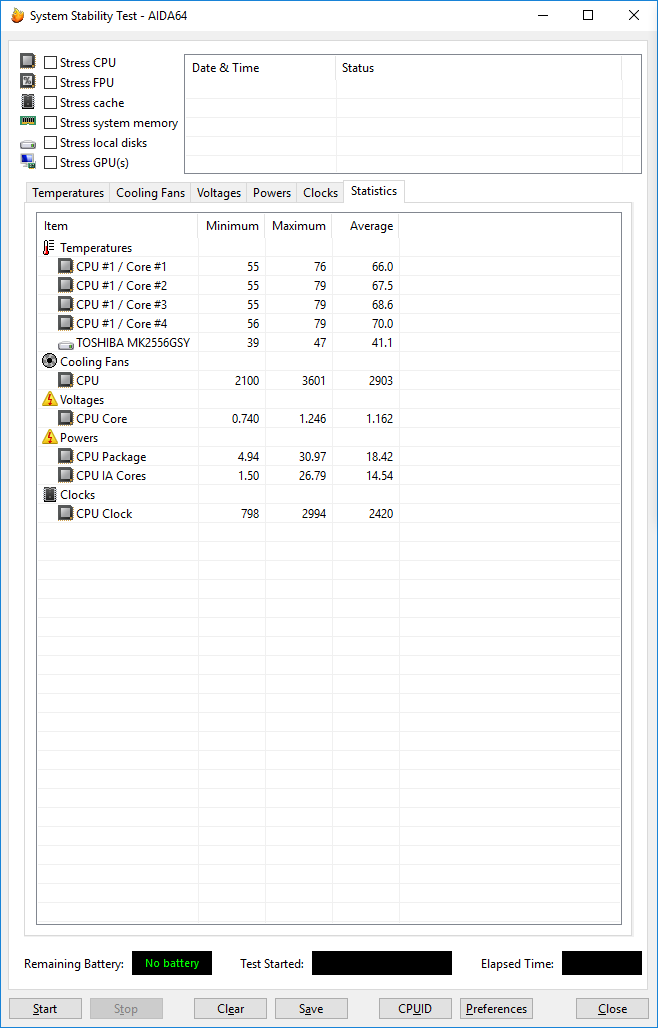Click the CPU Core maximum value 1.246
The height and width of the screenshot is (1029, 658).
[x=312, y=419]
